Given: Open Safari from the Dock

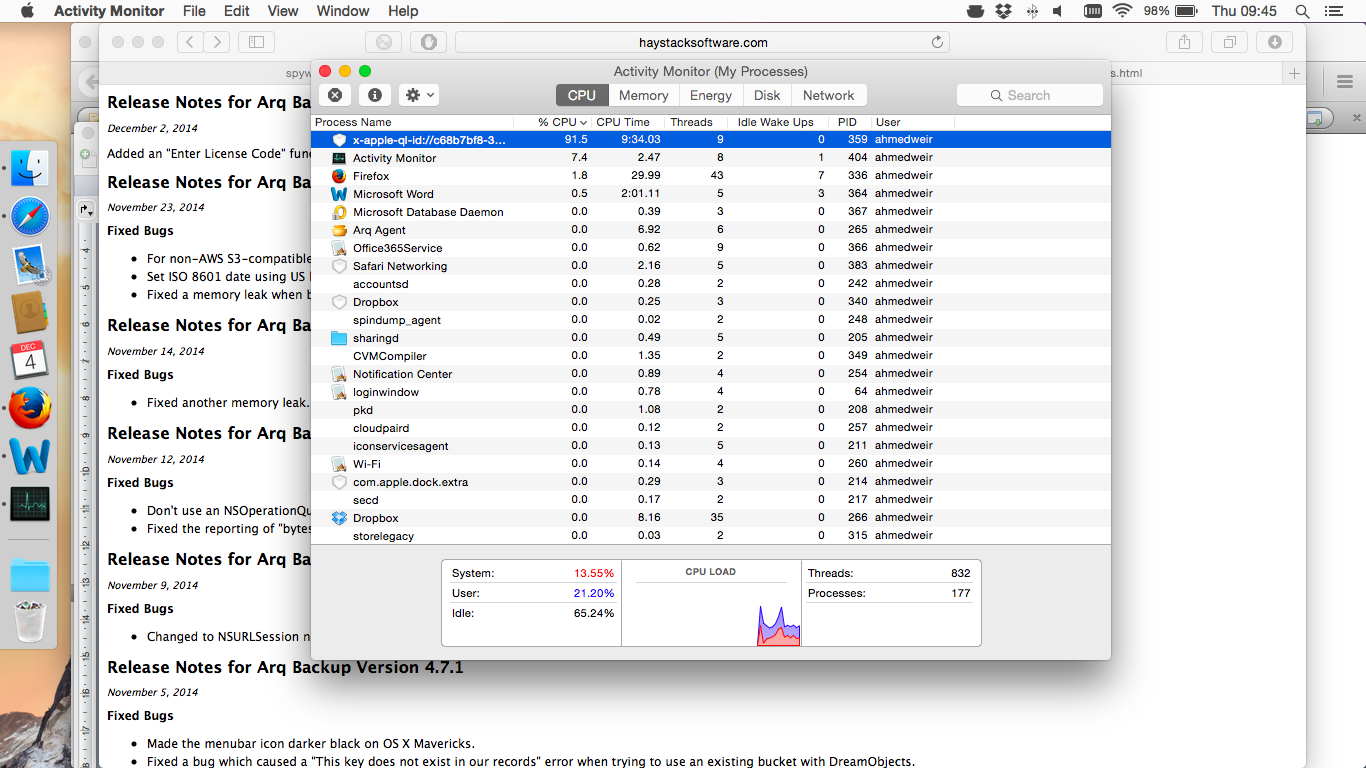Looking at the screenshot, I should point(31,216).
